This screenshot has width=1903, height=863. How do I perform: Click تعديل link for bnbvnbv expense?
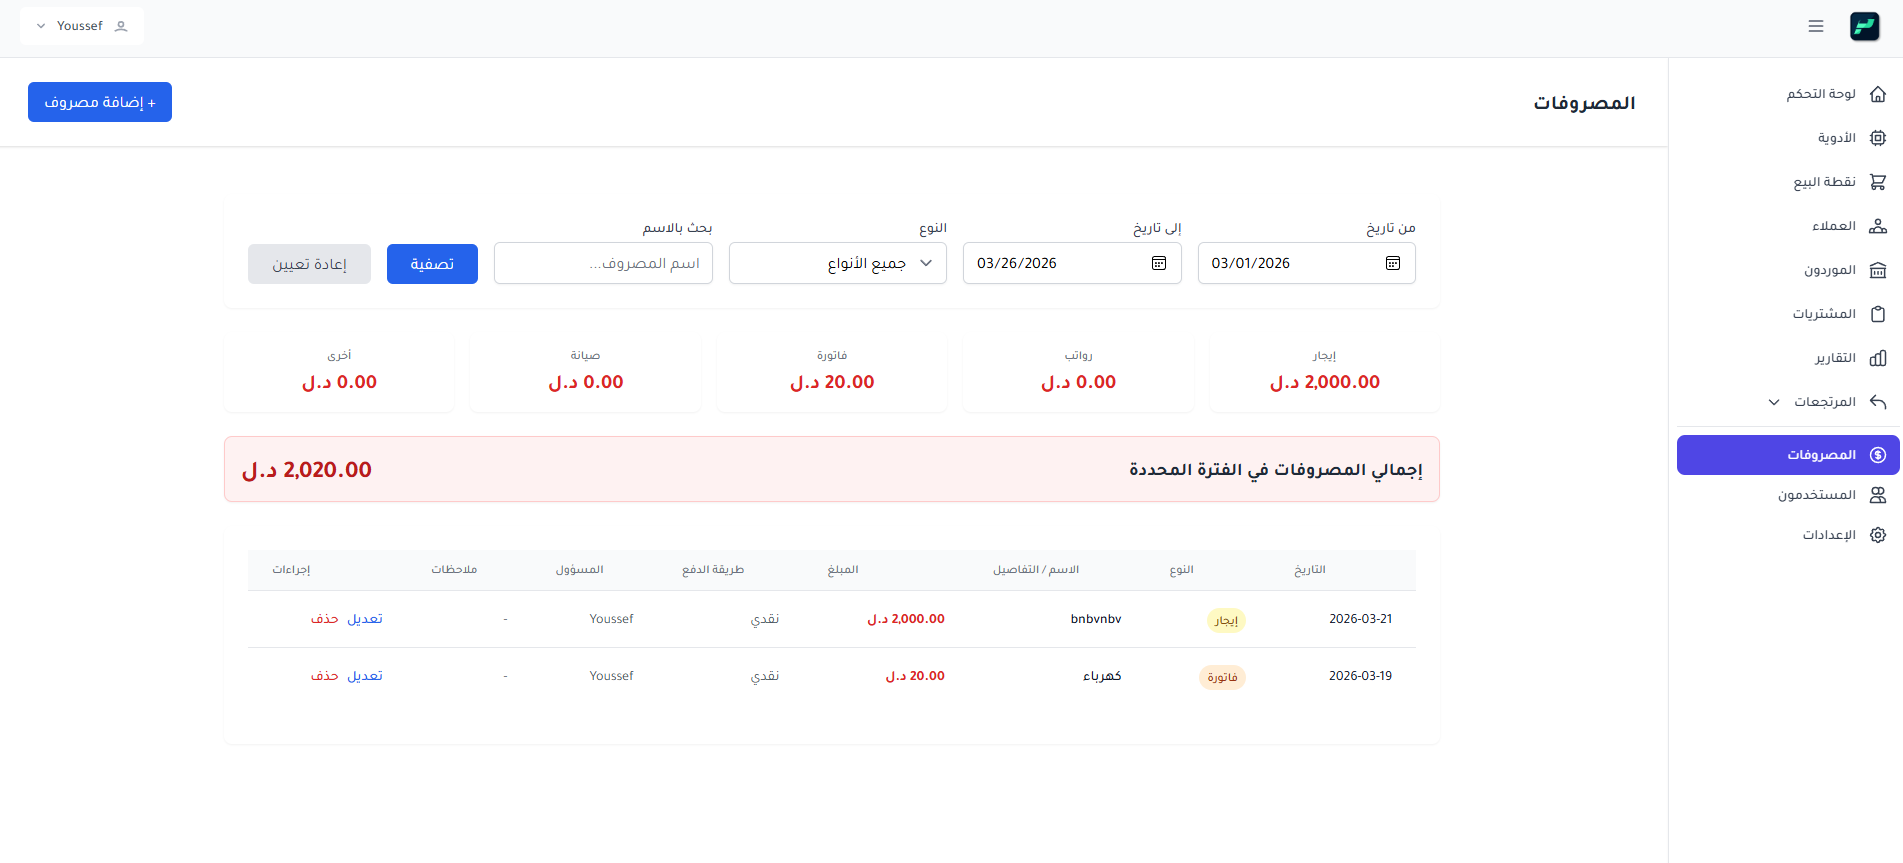tap(365, 619)
